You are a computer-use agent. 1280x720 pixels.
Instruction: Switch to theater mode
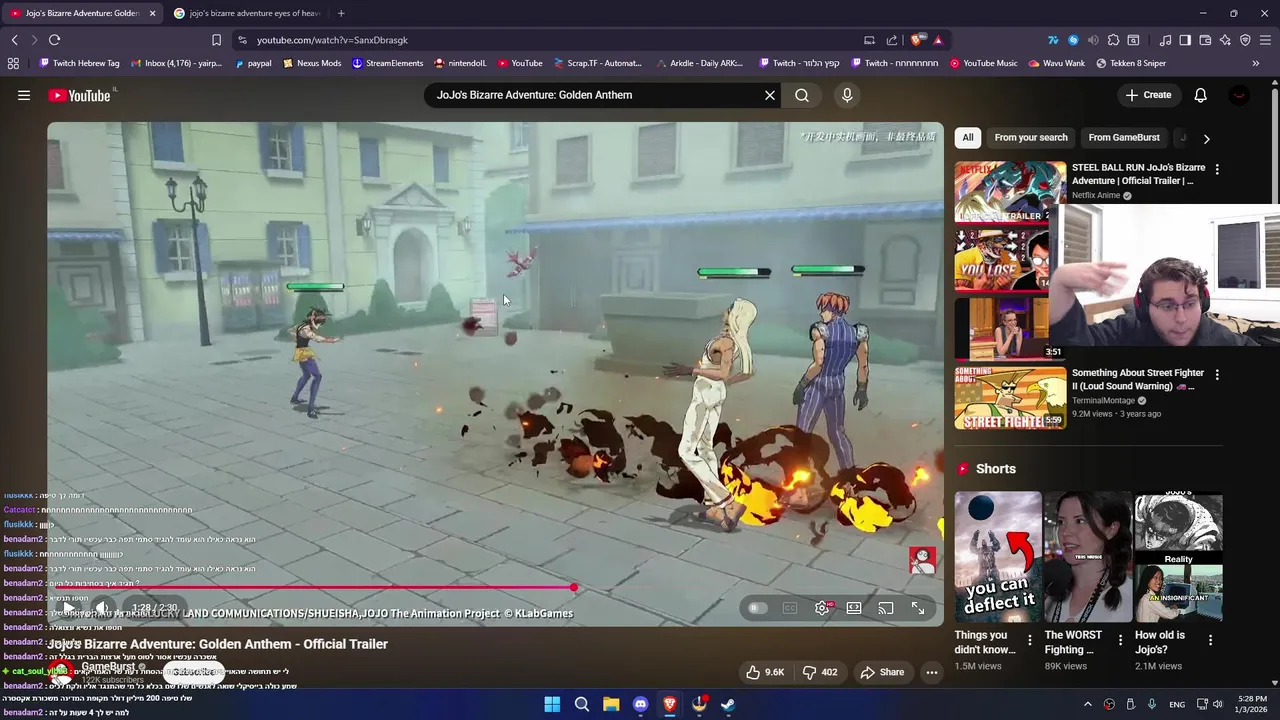click(854, 608)
